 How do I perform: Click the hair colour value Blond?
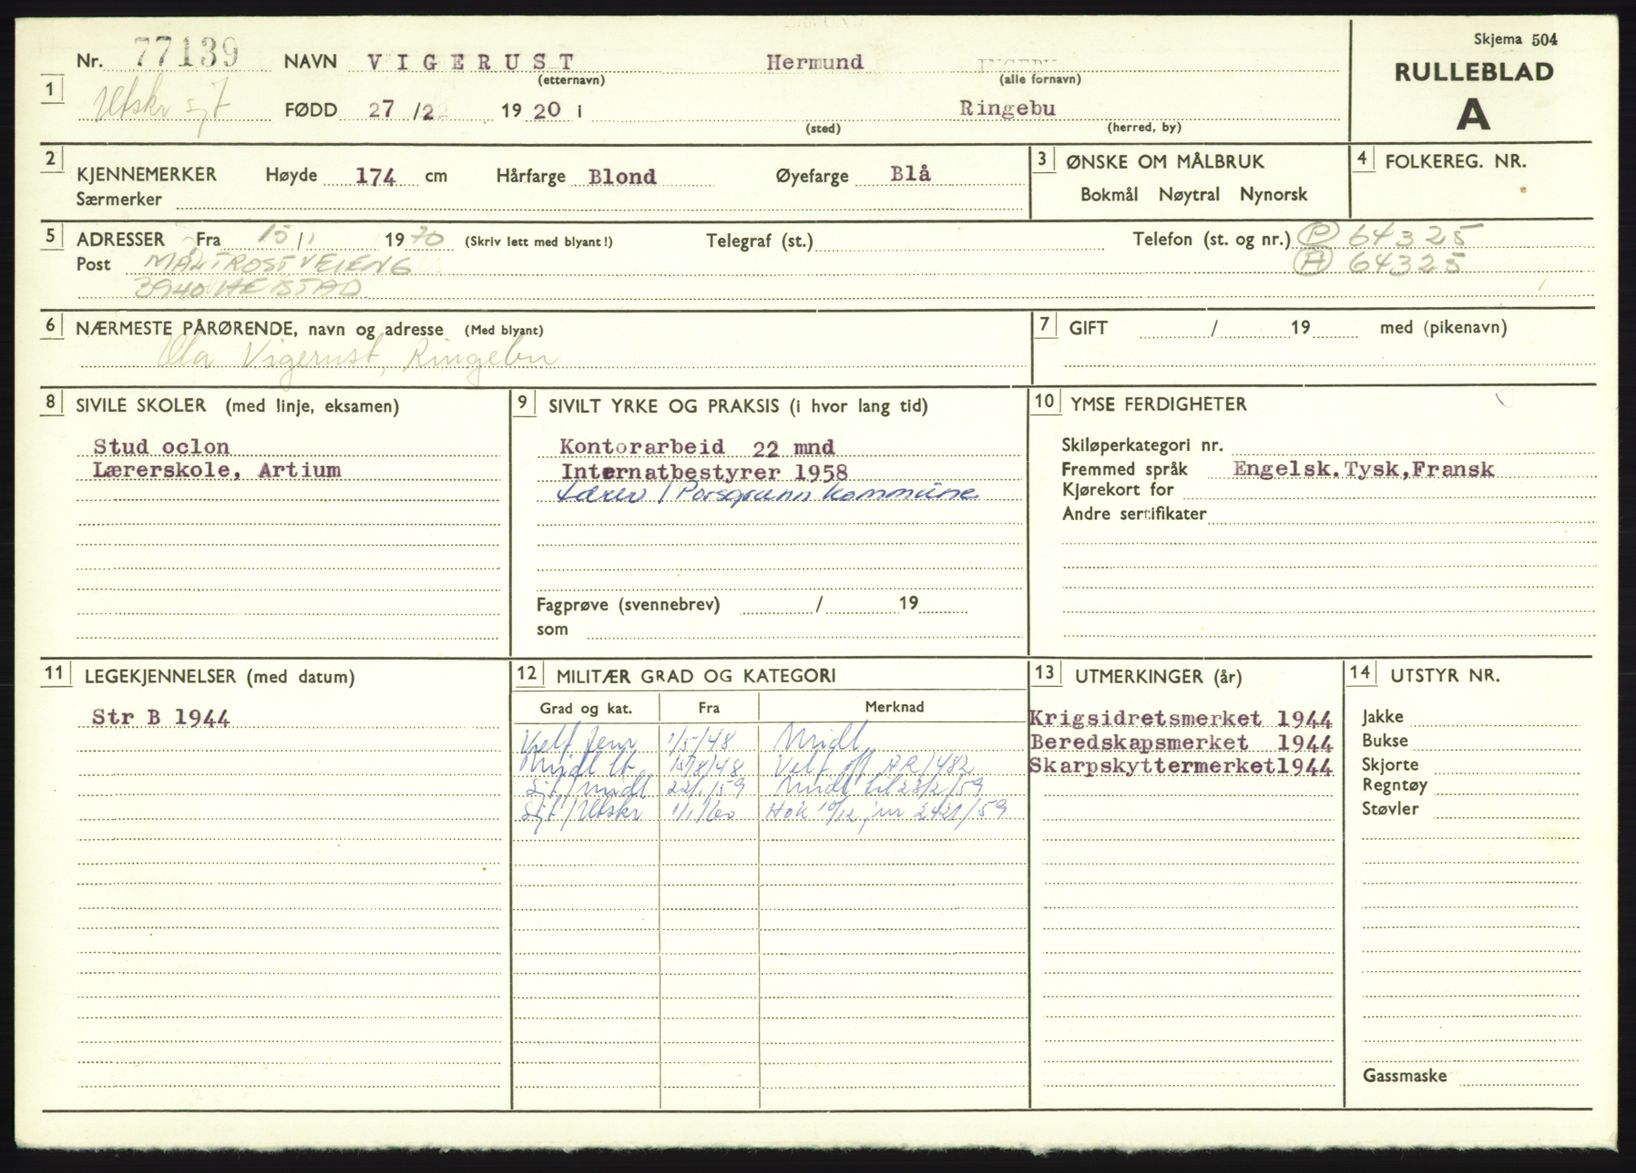click(622, 177)
